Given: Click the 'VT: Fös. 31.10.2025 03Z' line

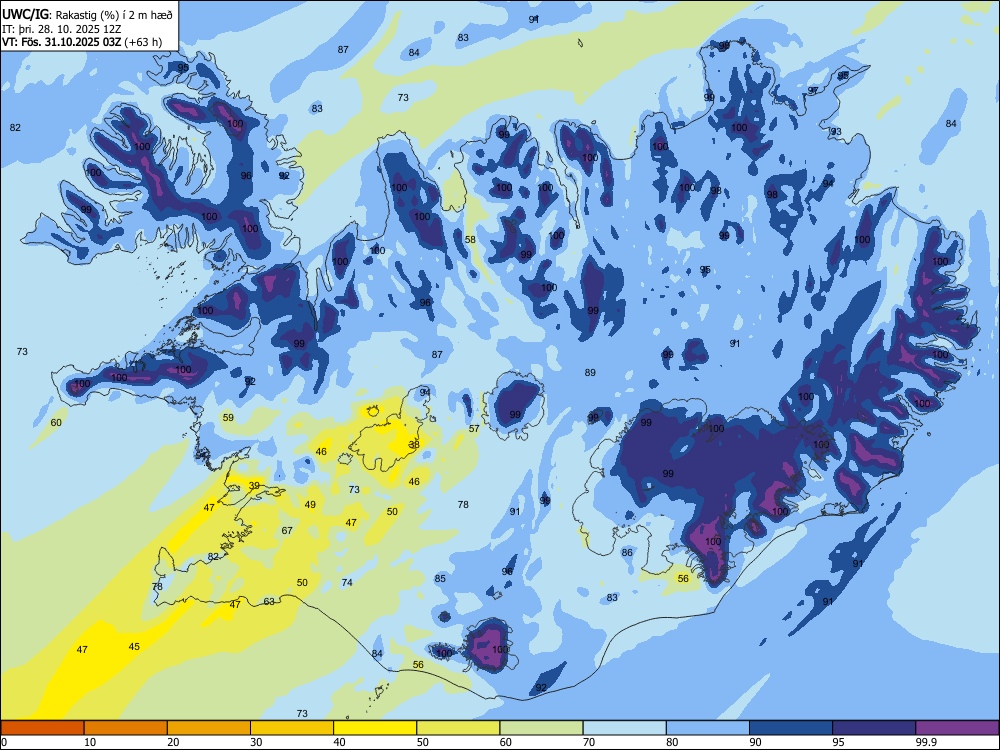Looking at the screenshot, I should tap(61, 43).
